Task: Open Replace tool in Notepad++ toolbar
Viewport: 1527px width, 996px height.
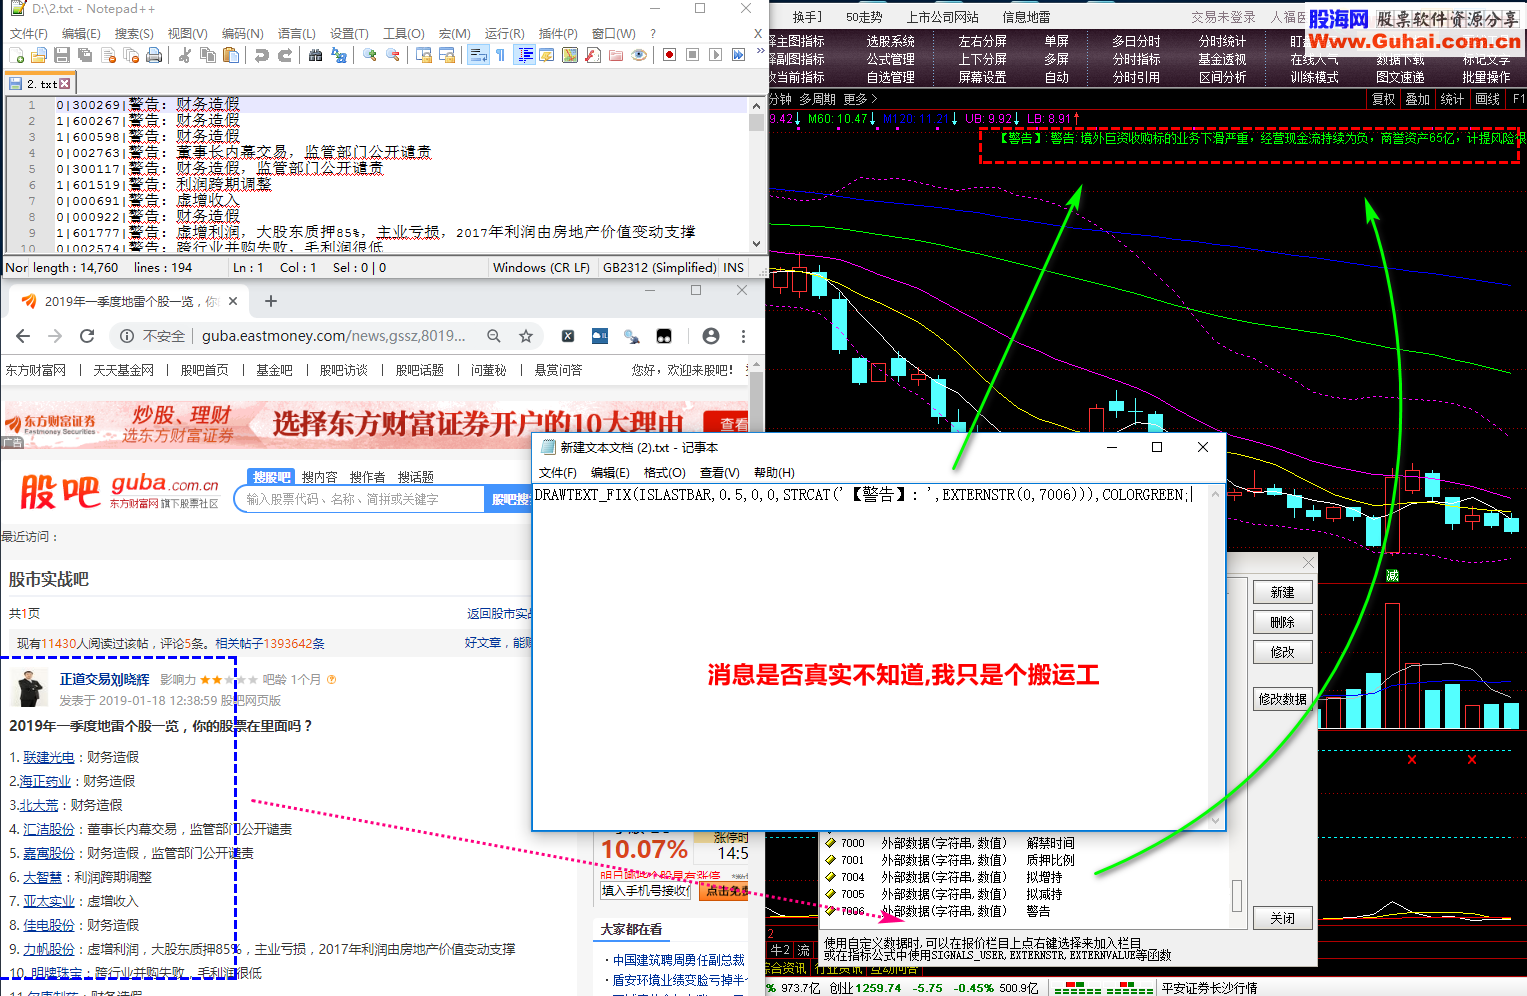Action: pos(339,55)
